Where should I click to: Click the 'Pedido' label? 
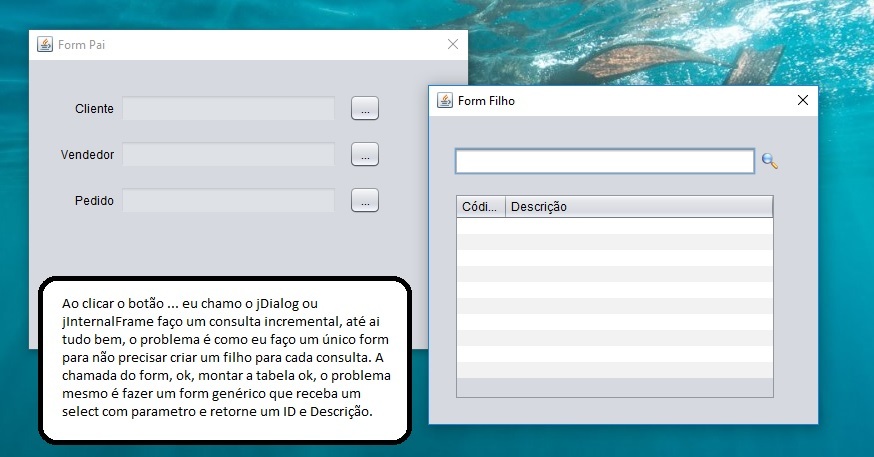pos(94,201)
